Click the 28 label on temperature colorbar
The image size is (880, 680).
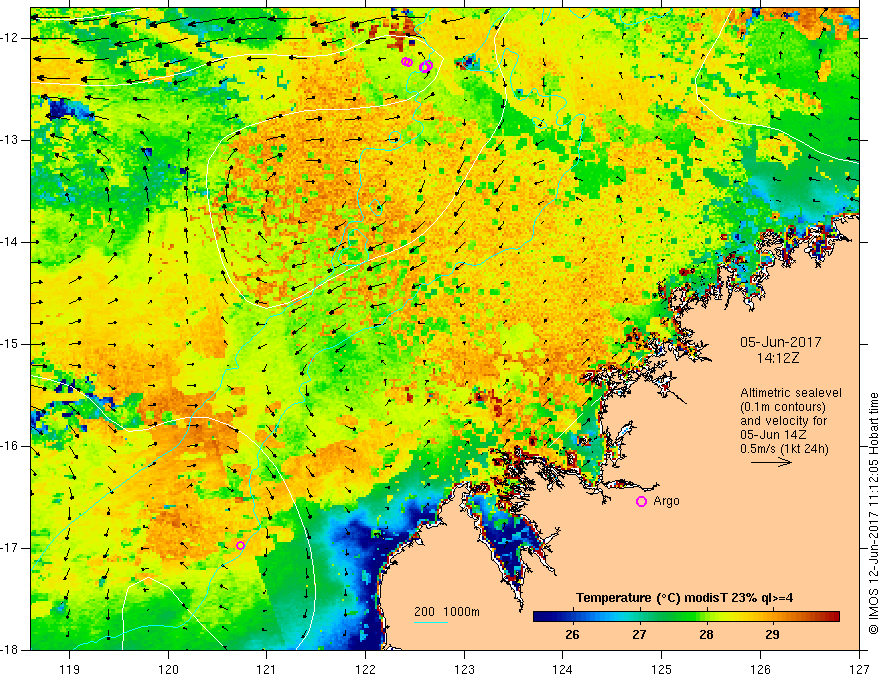(x=705, y=634)
